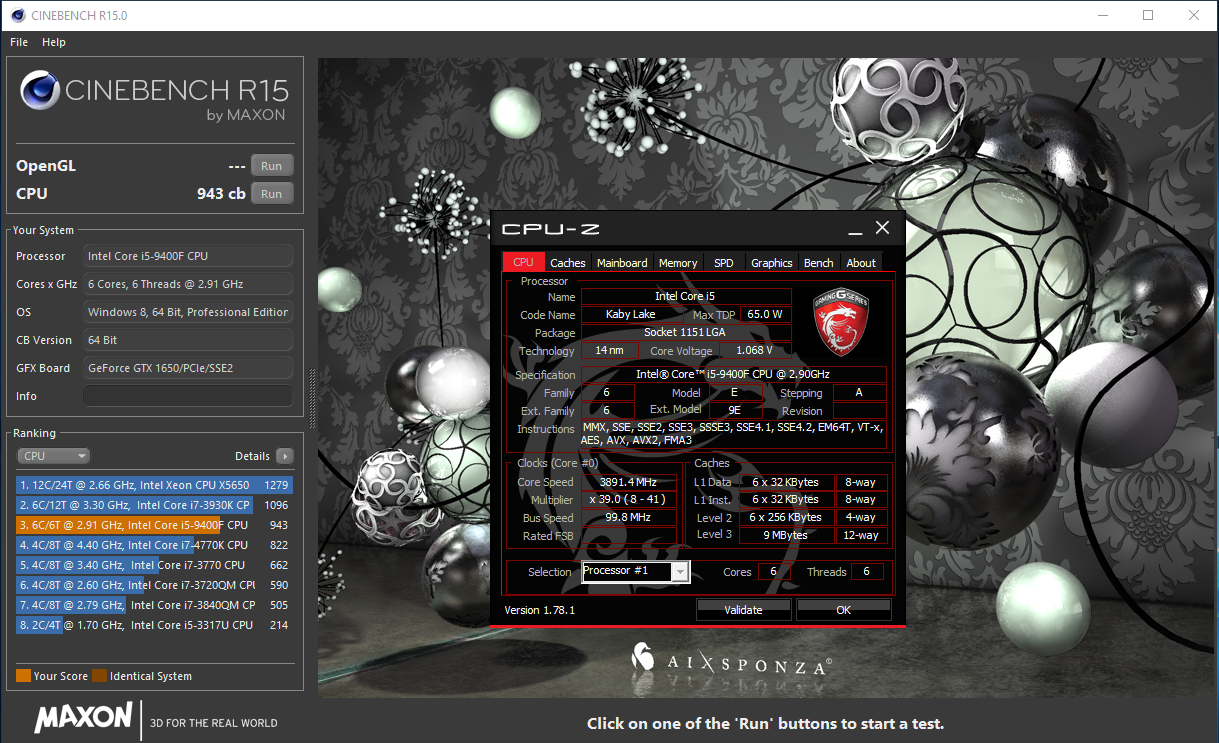Click the Package value Socket 1151 LGA
Screen dimensions: 1219x743
[686, 332]
